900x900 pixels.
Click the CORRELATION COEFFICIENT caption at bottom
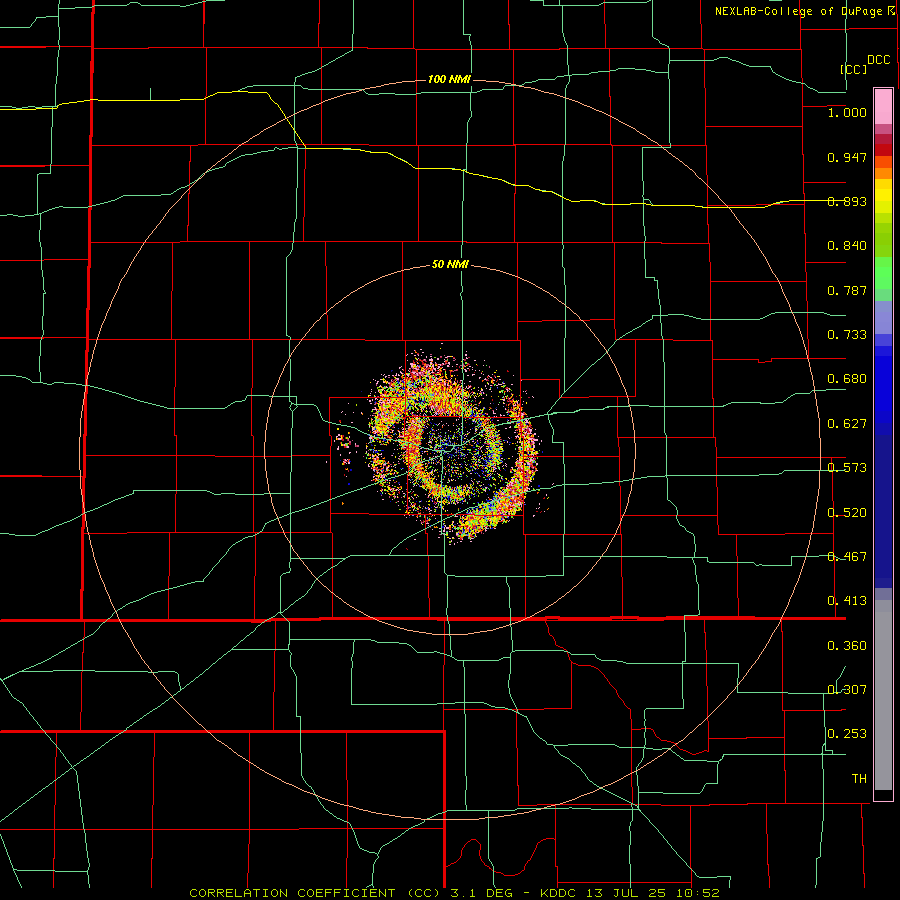click(x=454, y=893)
